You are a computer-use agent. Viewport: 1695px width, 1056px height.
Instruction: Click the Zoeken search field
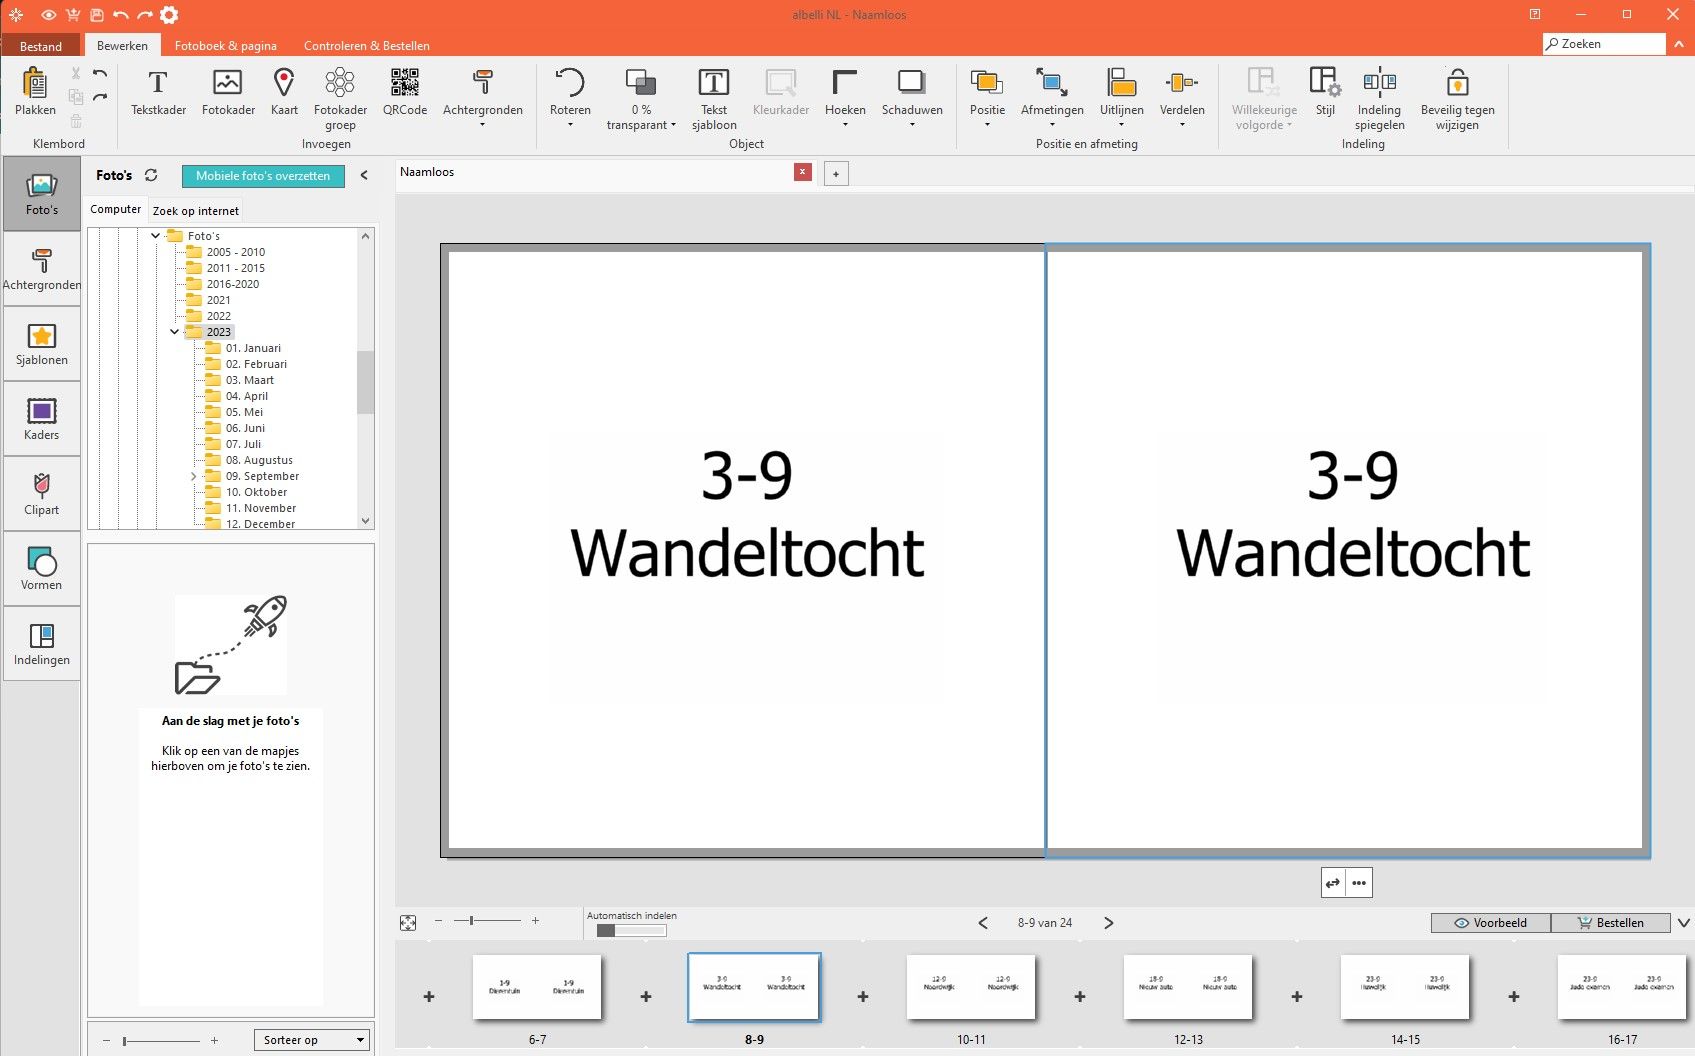click(x=1604, y=44)
